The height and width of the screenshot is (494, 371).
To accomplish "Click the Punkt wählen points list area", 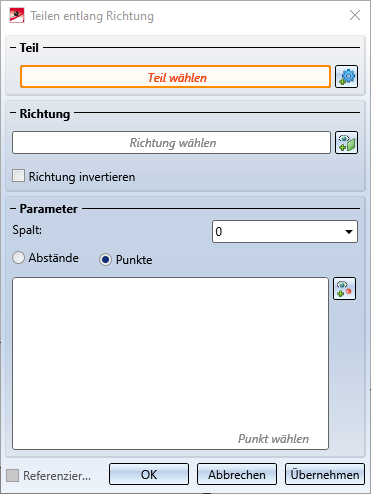I will pyautogui.click(x=170, y=363).
